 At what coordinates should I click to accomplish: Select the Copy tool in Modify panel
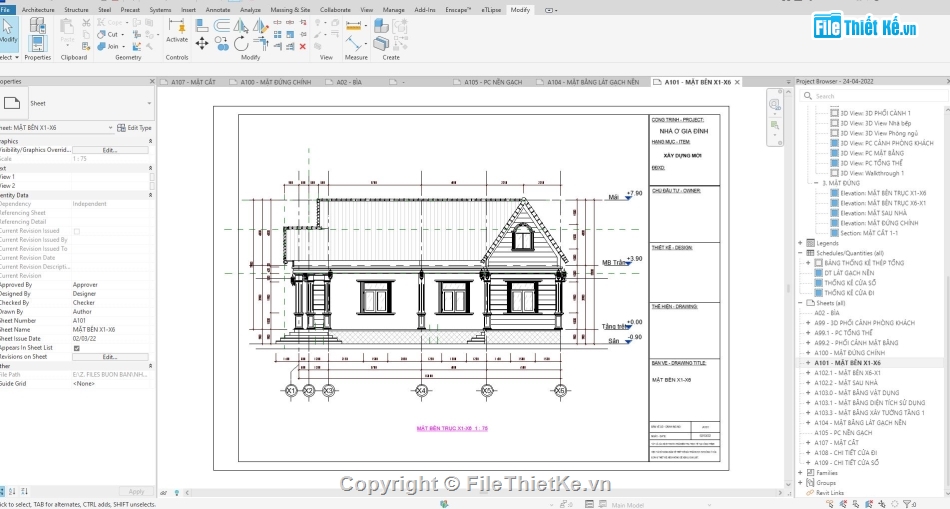click(222, 44)
